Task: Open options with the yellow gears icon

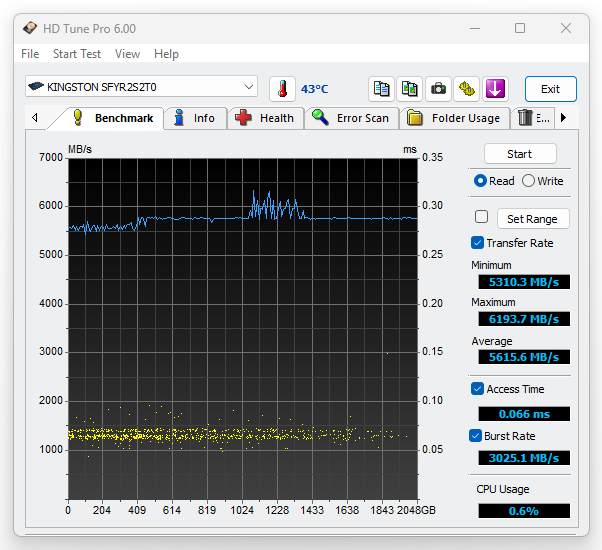Action: coord(466,89)
